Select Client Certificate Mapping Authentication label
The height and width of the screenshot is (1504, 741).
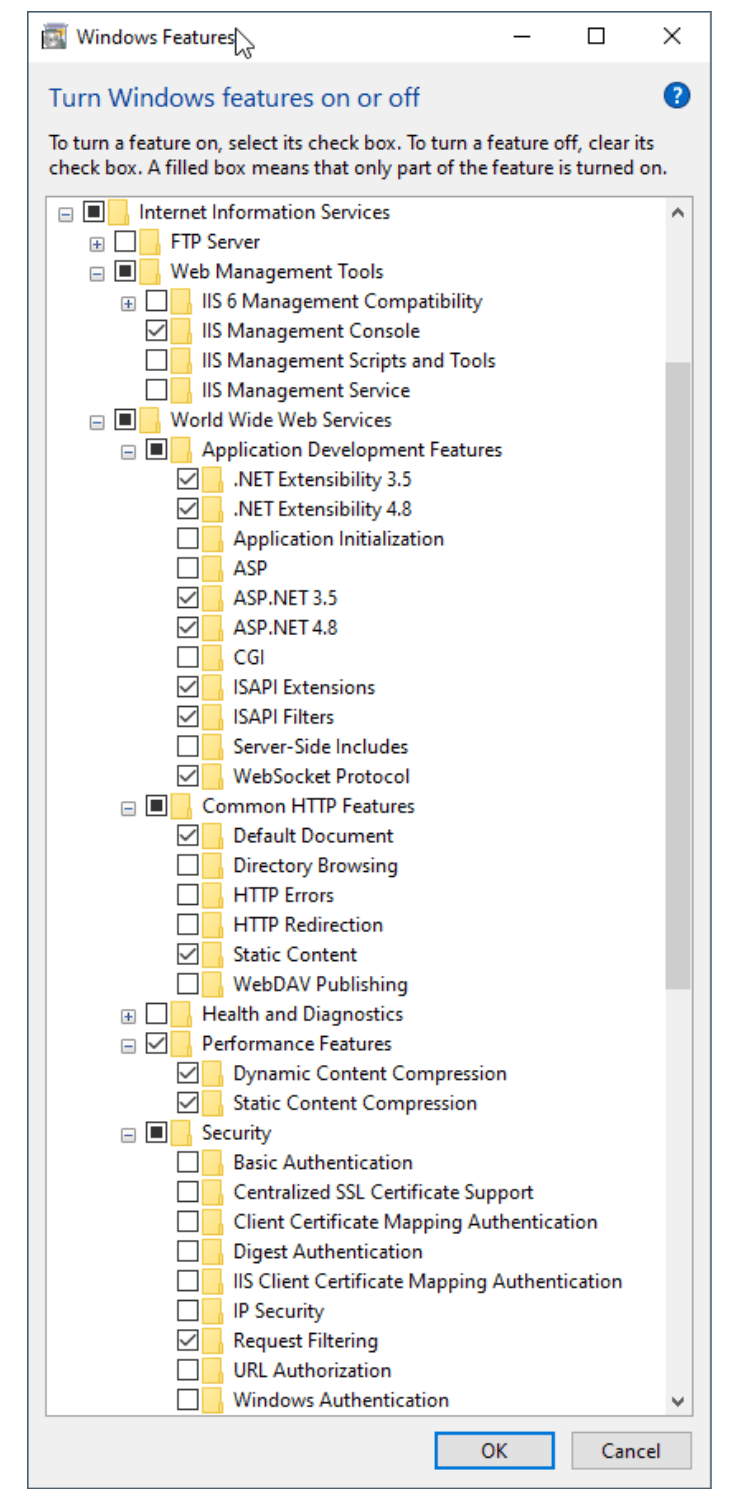click(415, 1222)
